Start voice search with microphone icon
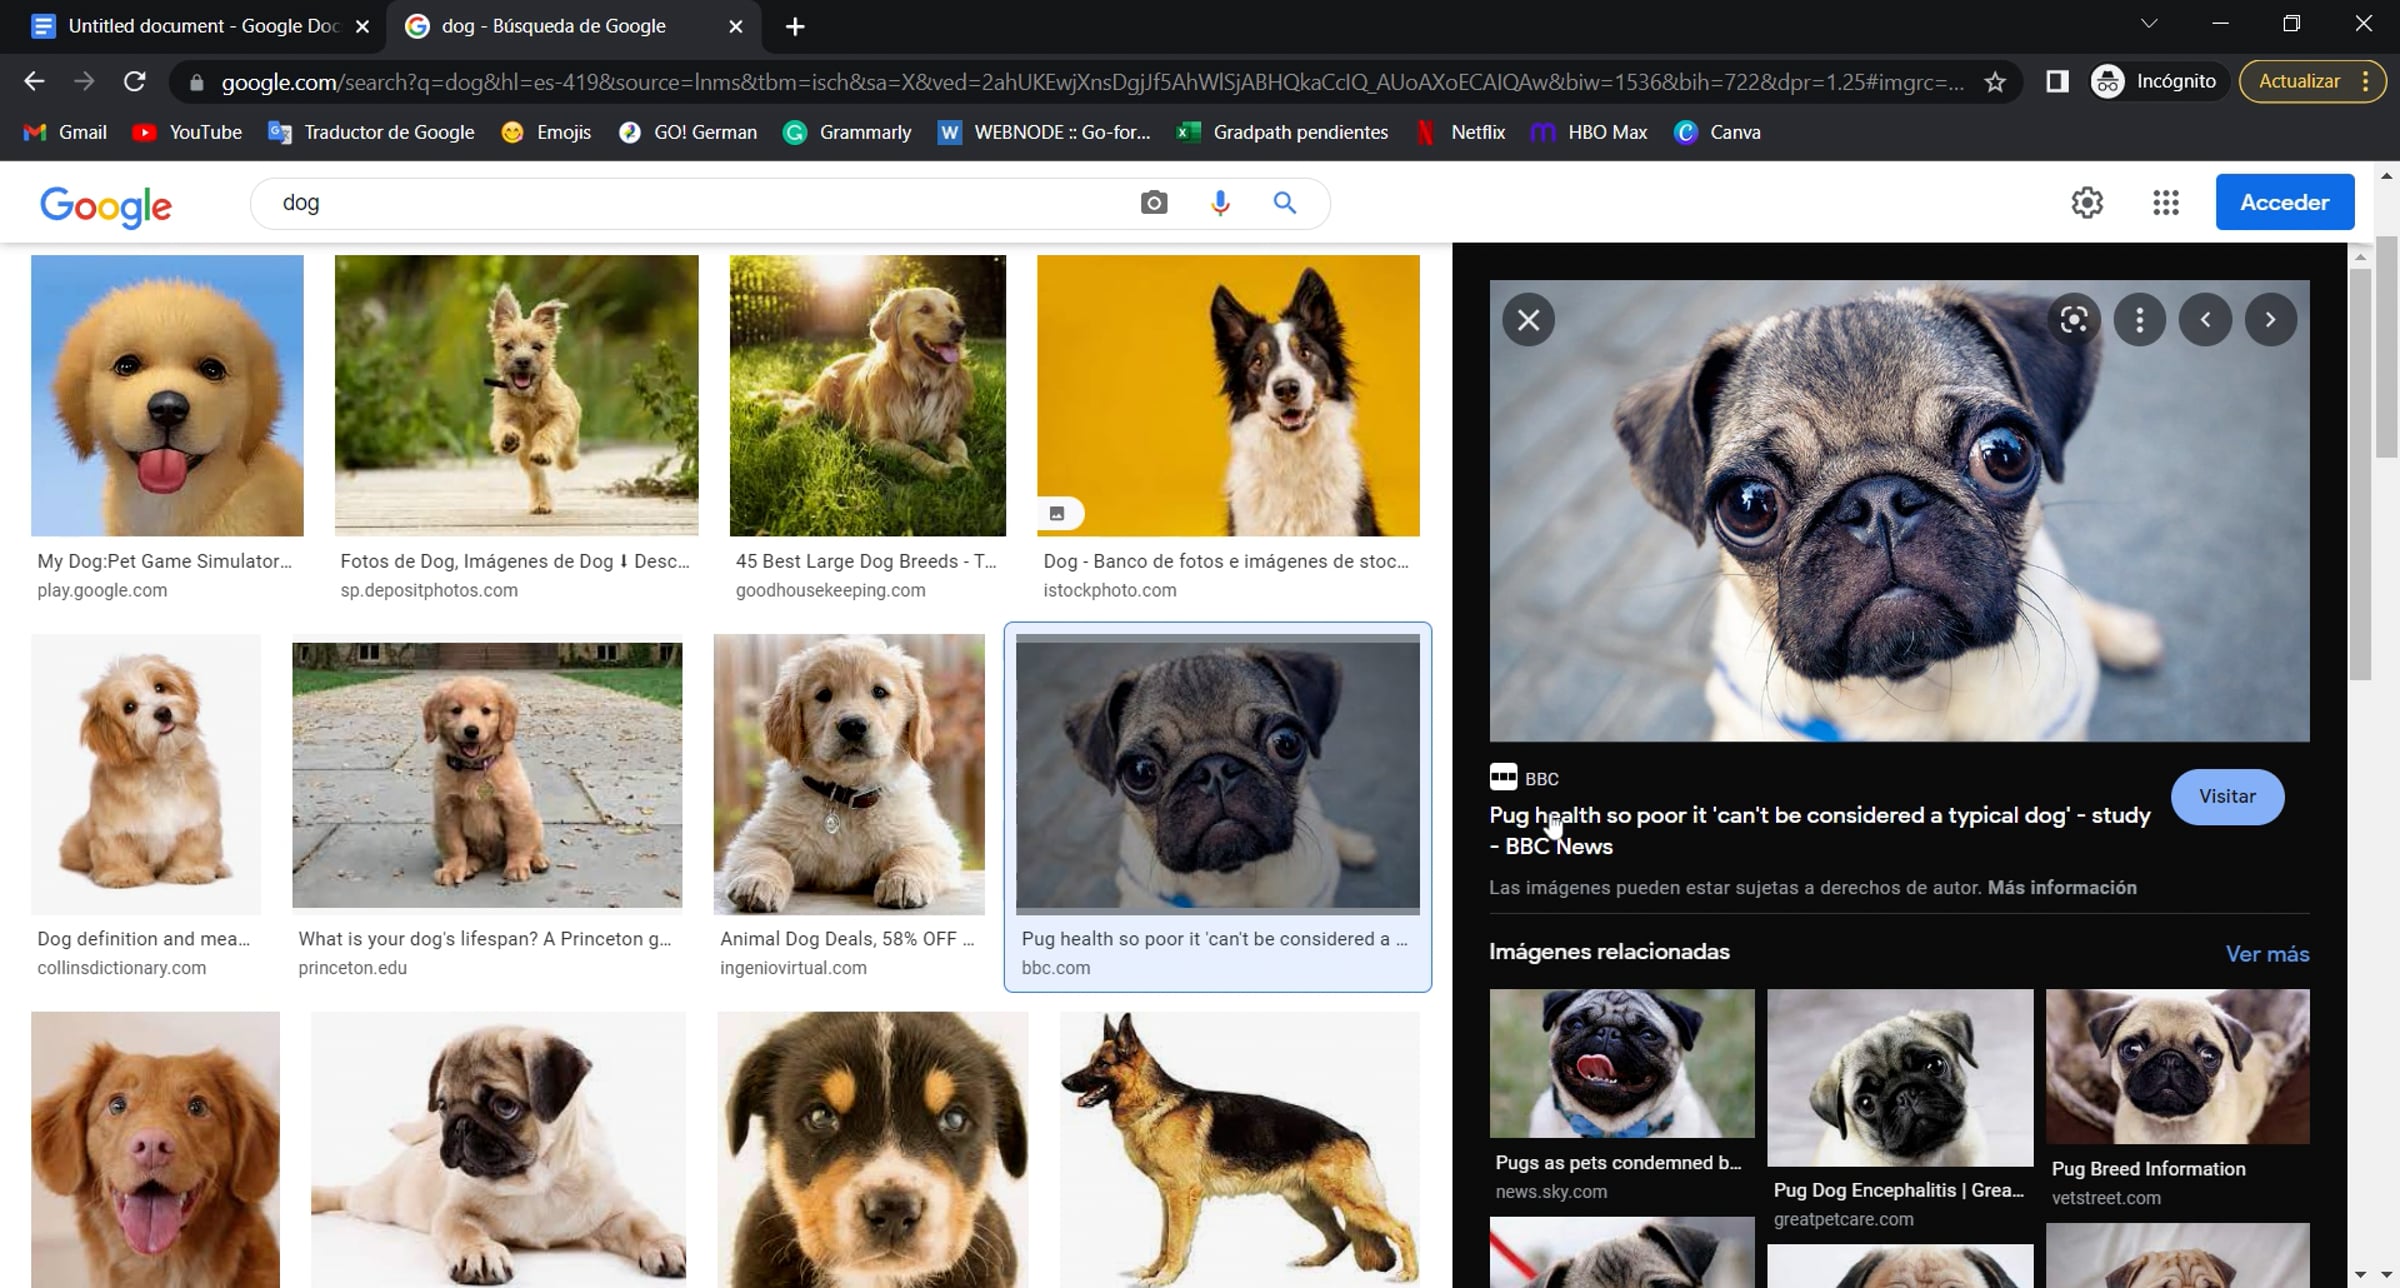The image size is (2400, 1288). click(x=1219, y=203)
